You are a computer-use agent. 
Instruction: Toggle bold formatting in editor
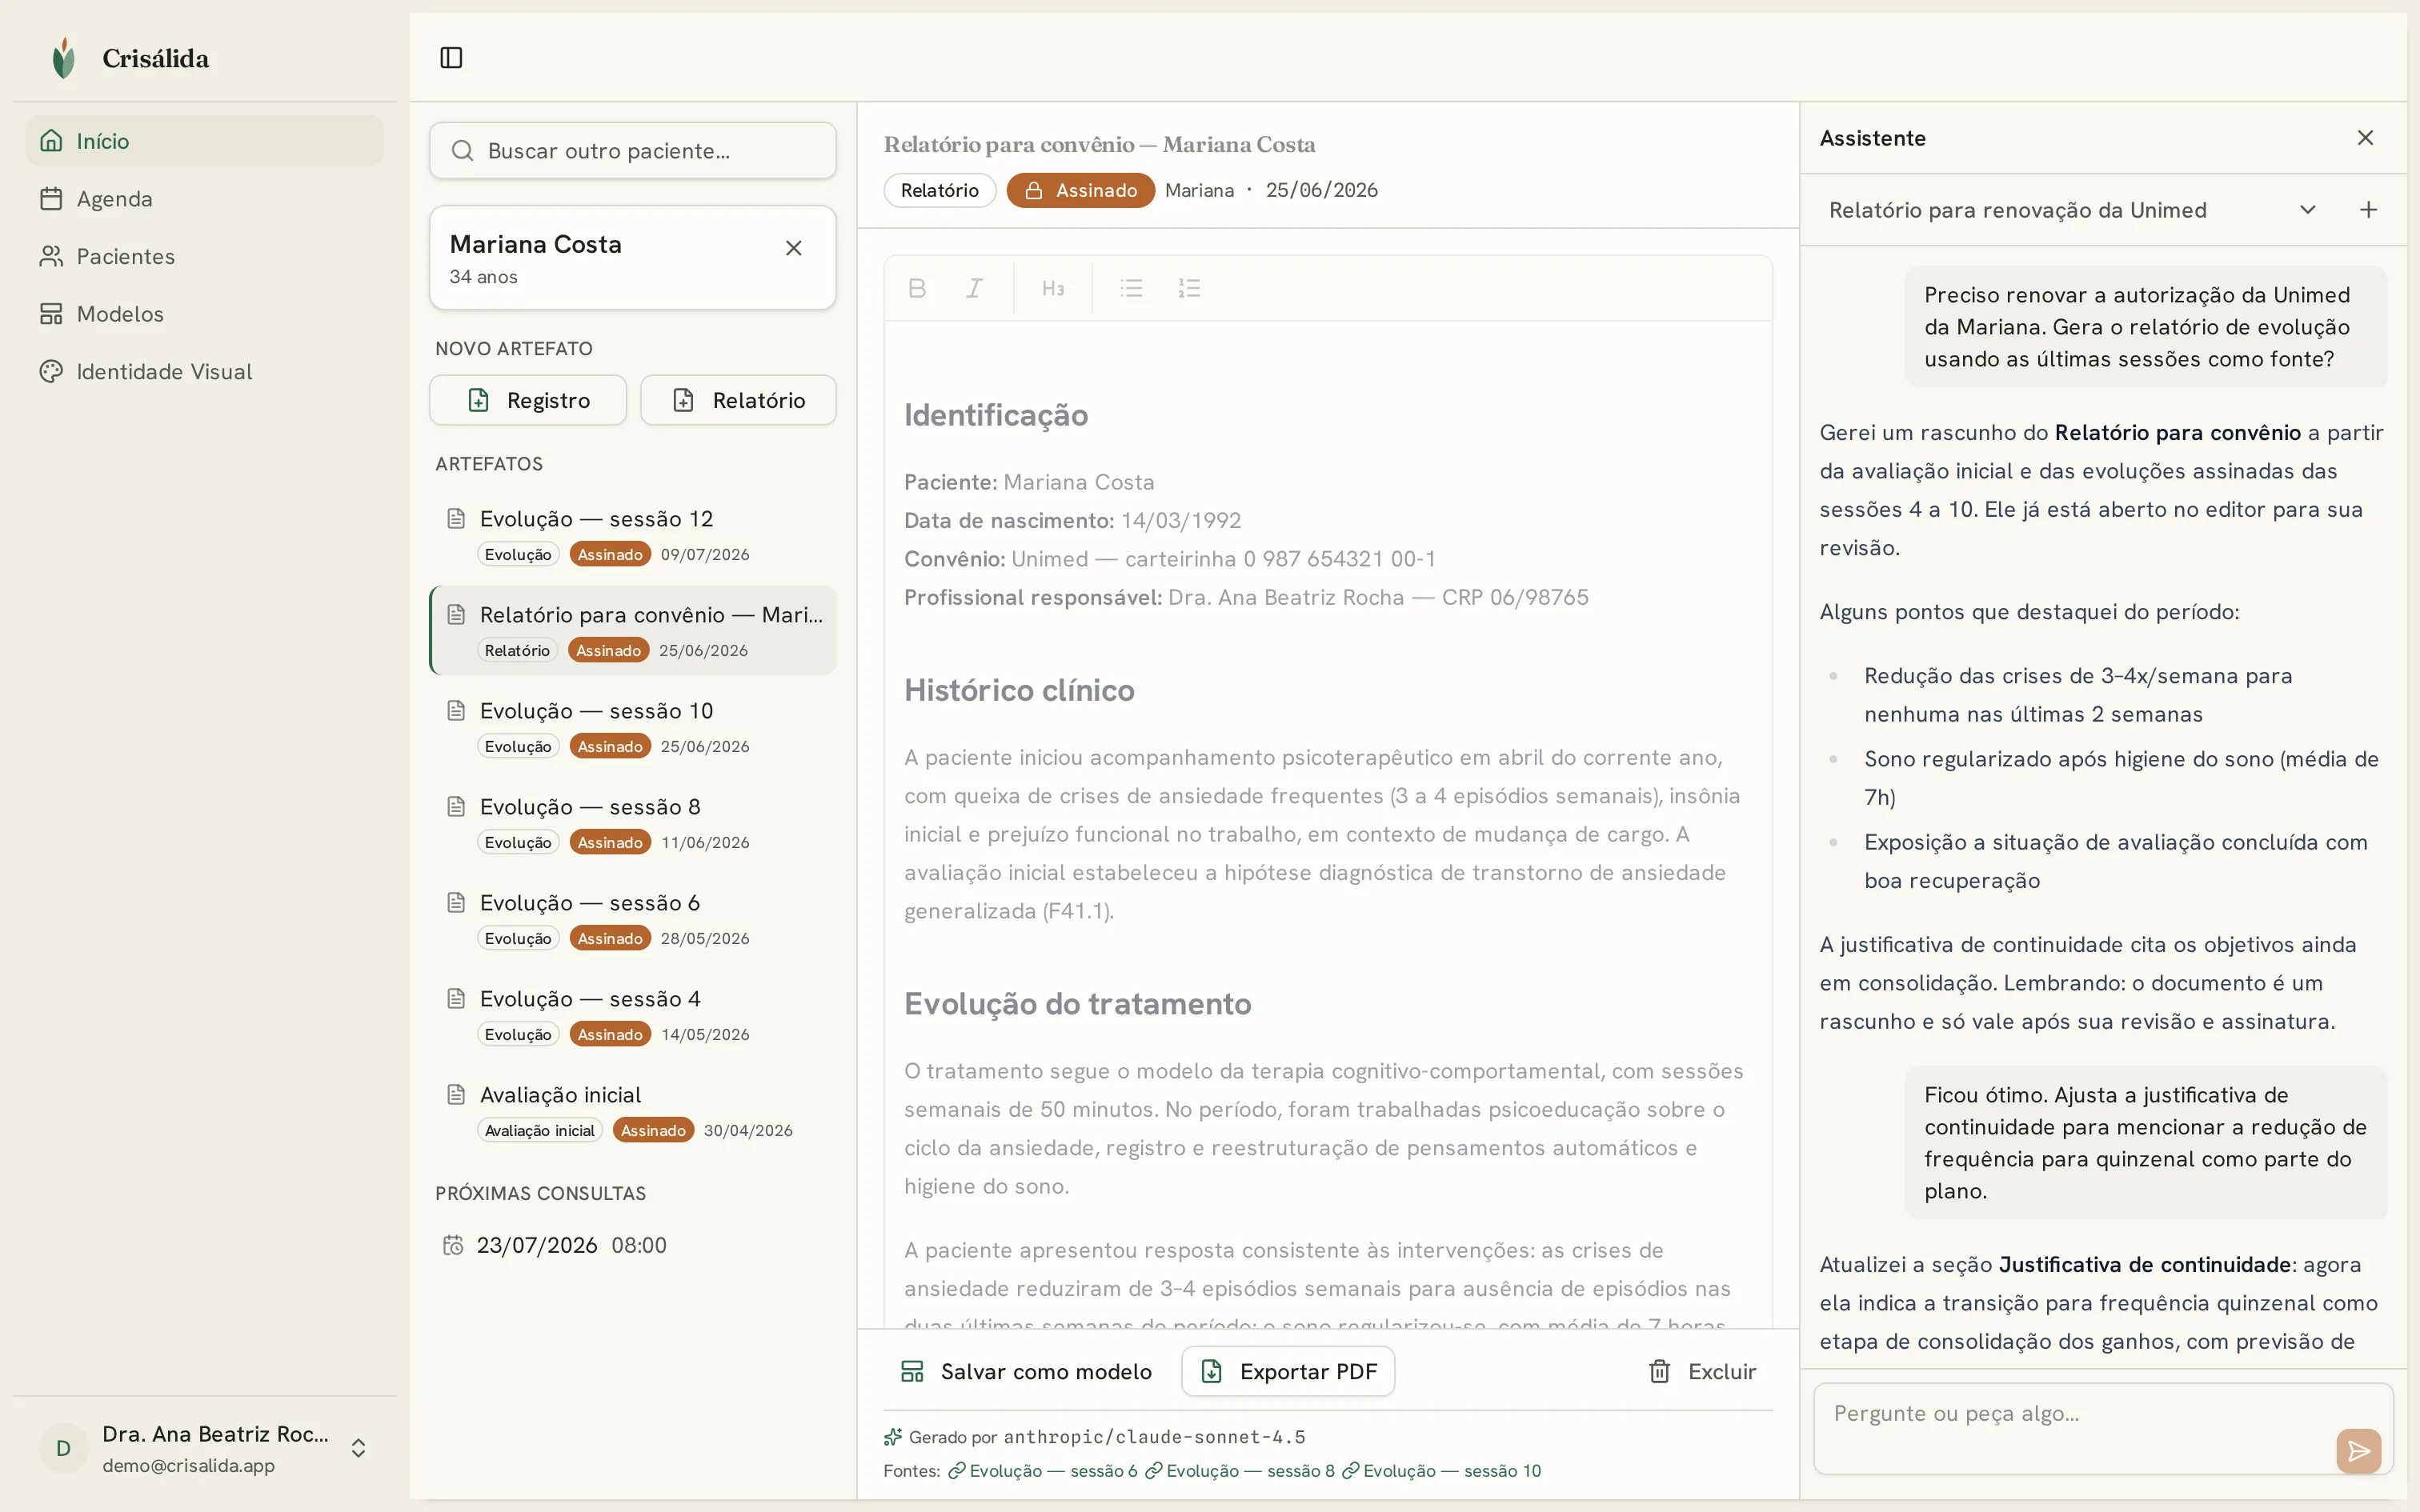917,288
